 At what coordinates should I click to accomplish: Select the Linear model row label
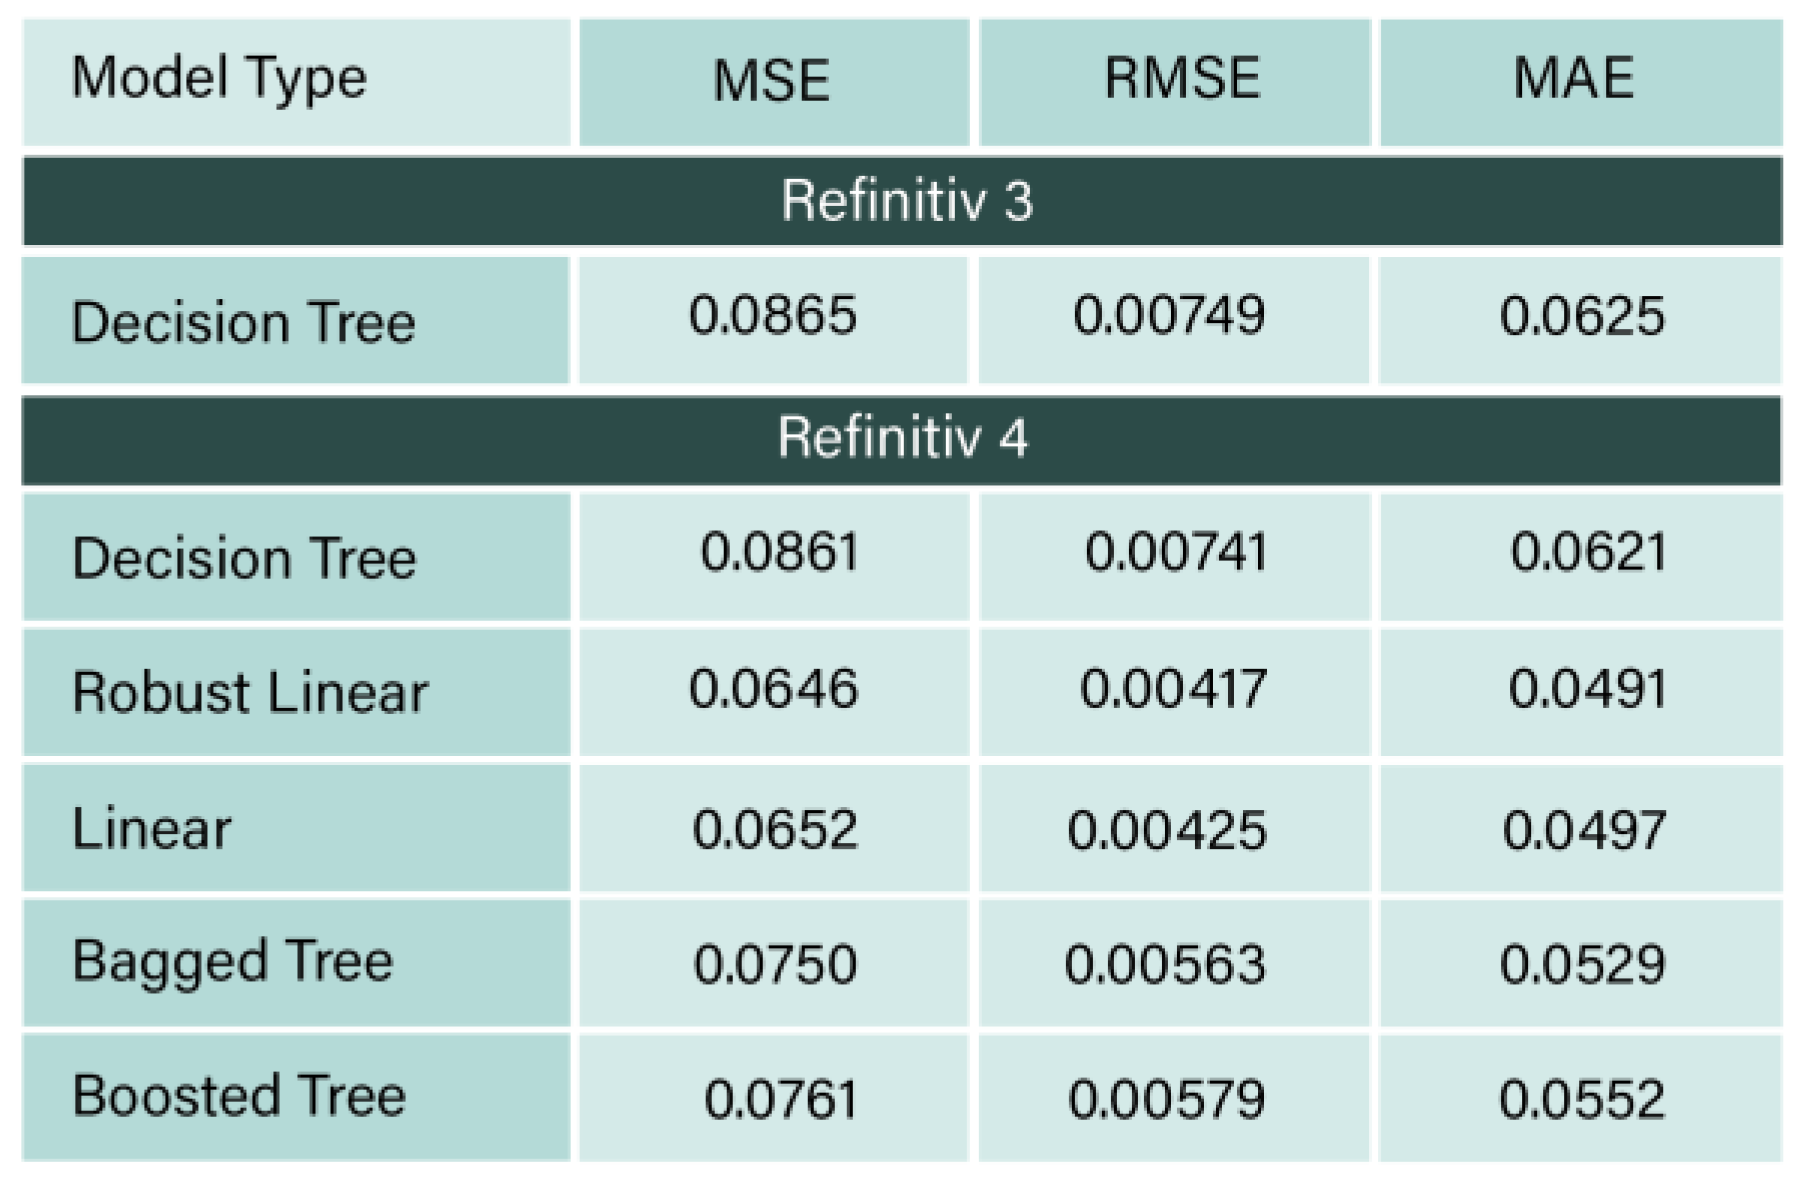pos(152,828)
